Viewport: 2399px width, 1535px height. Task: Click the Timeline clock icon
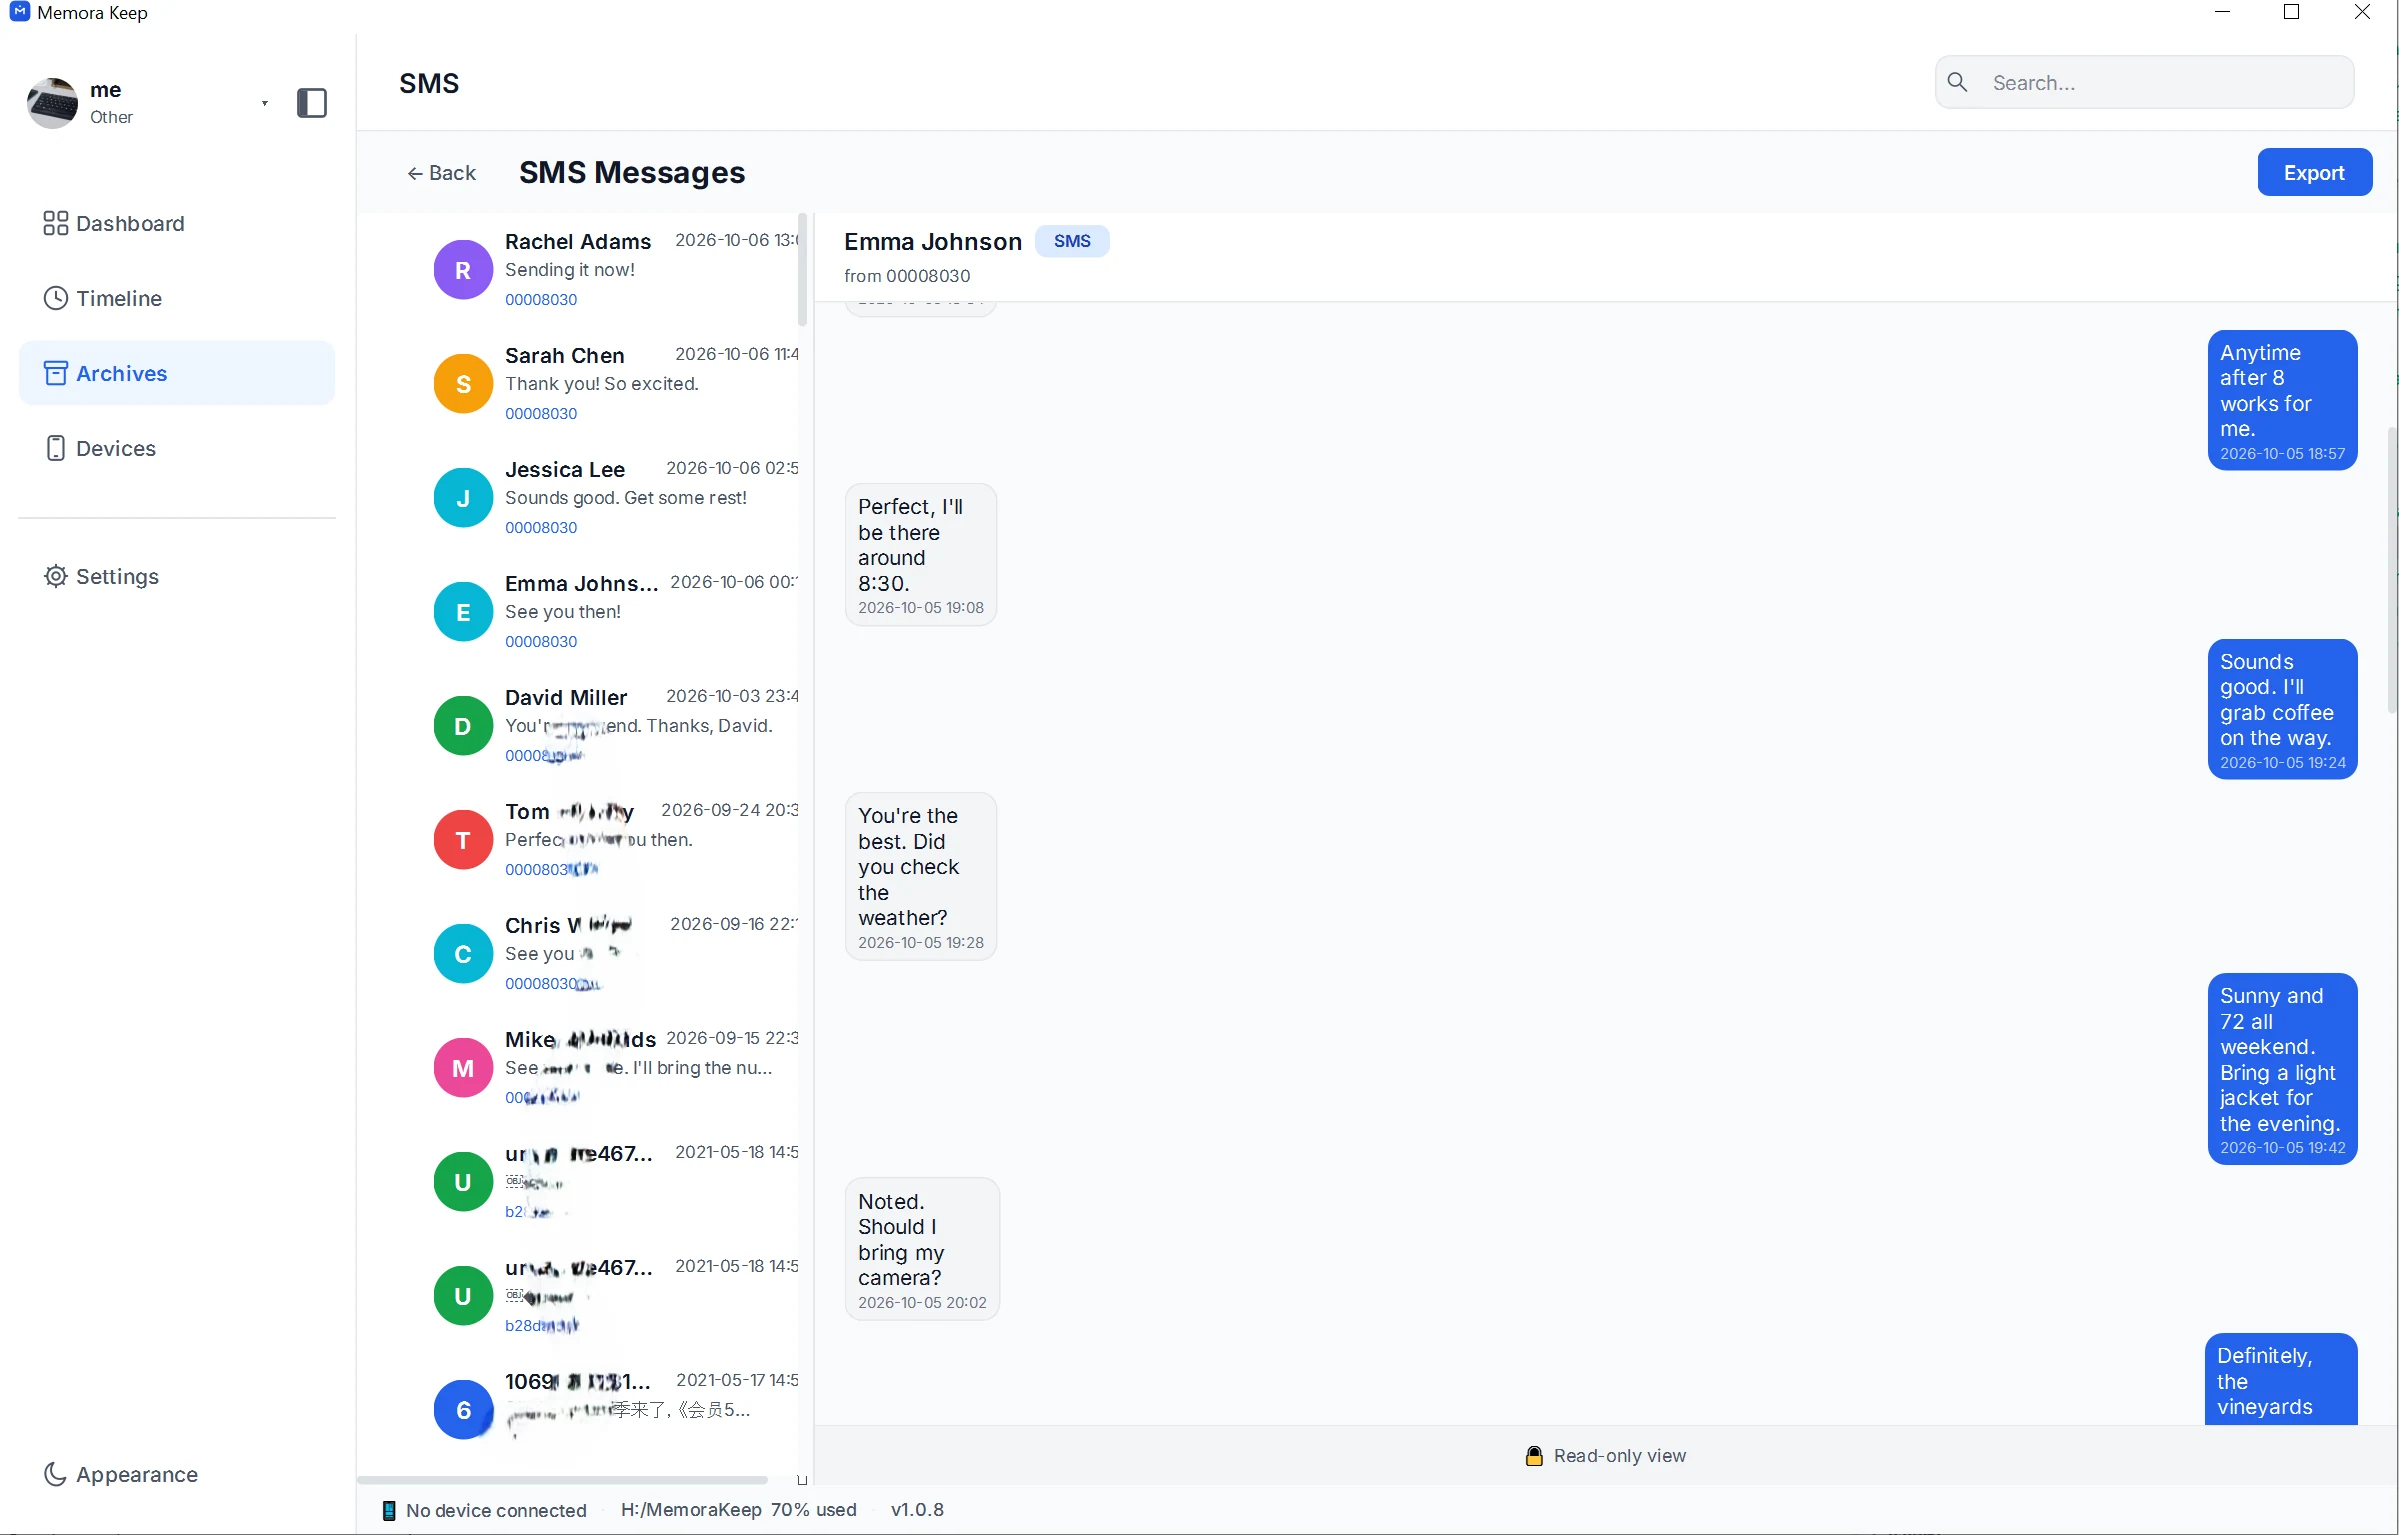click(x=55, y=298)
